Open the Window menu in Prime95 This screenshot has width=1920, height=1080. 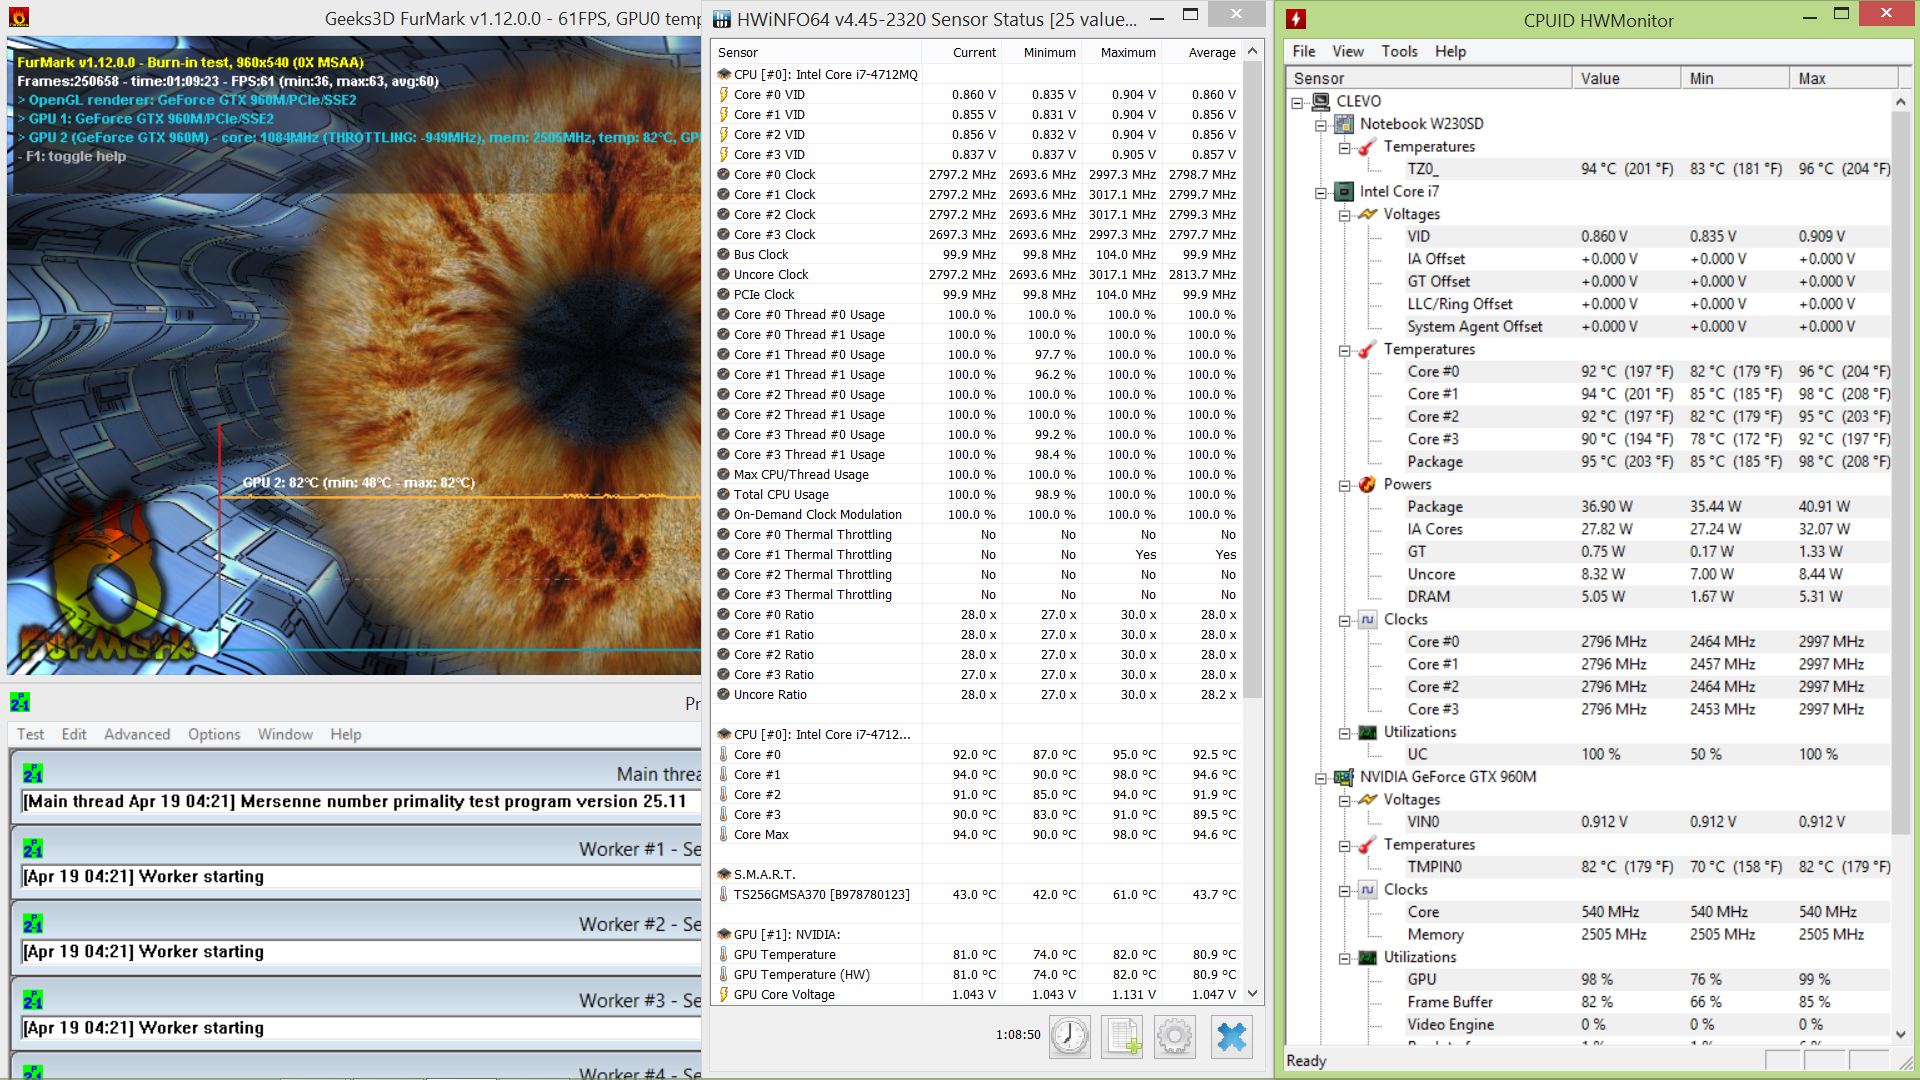(285, 734)
